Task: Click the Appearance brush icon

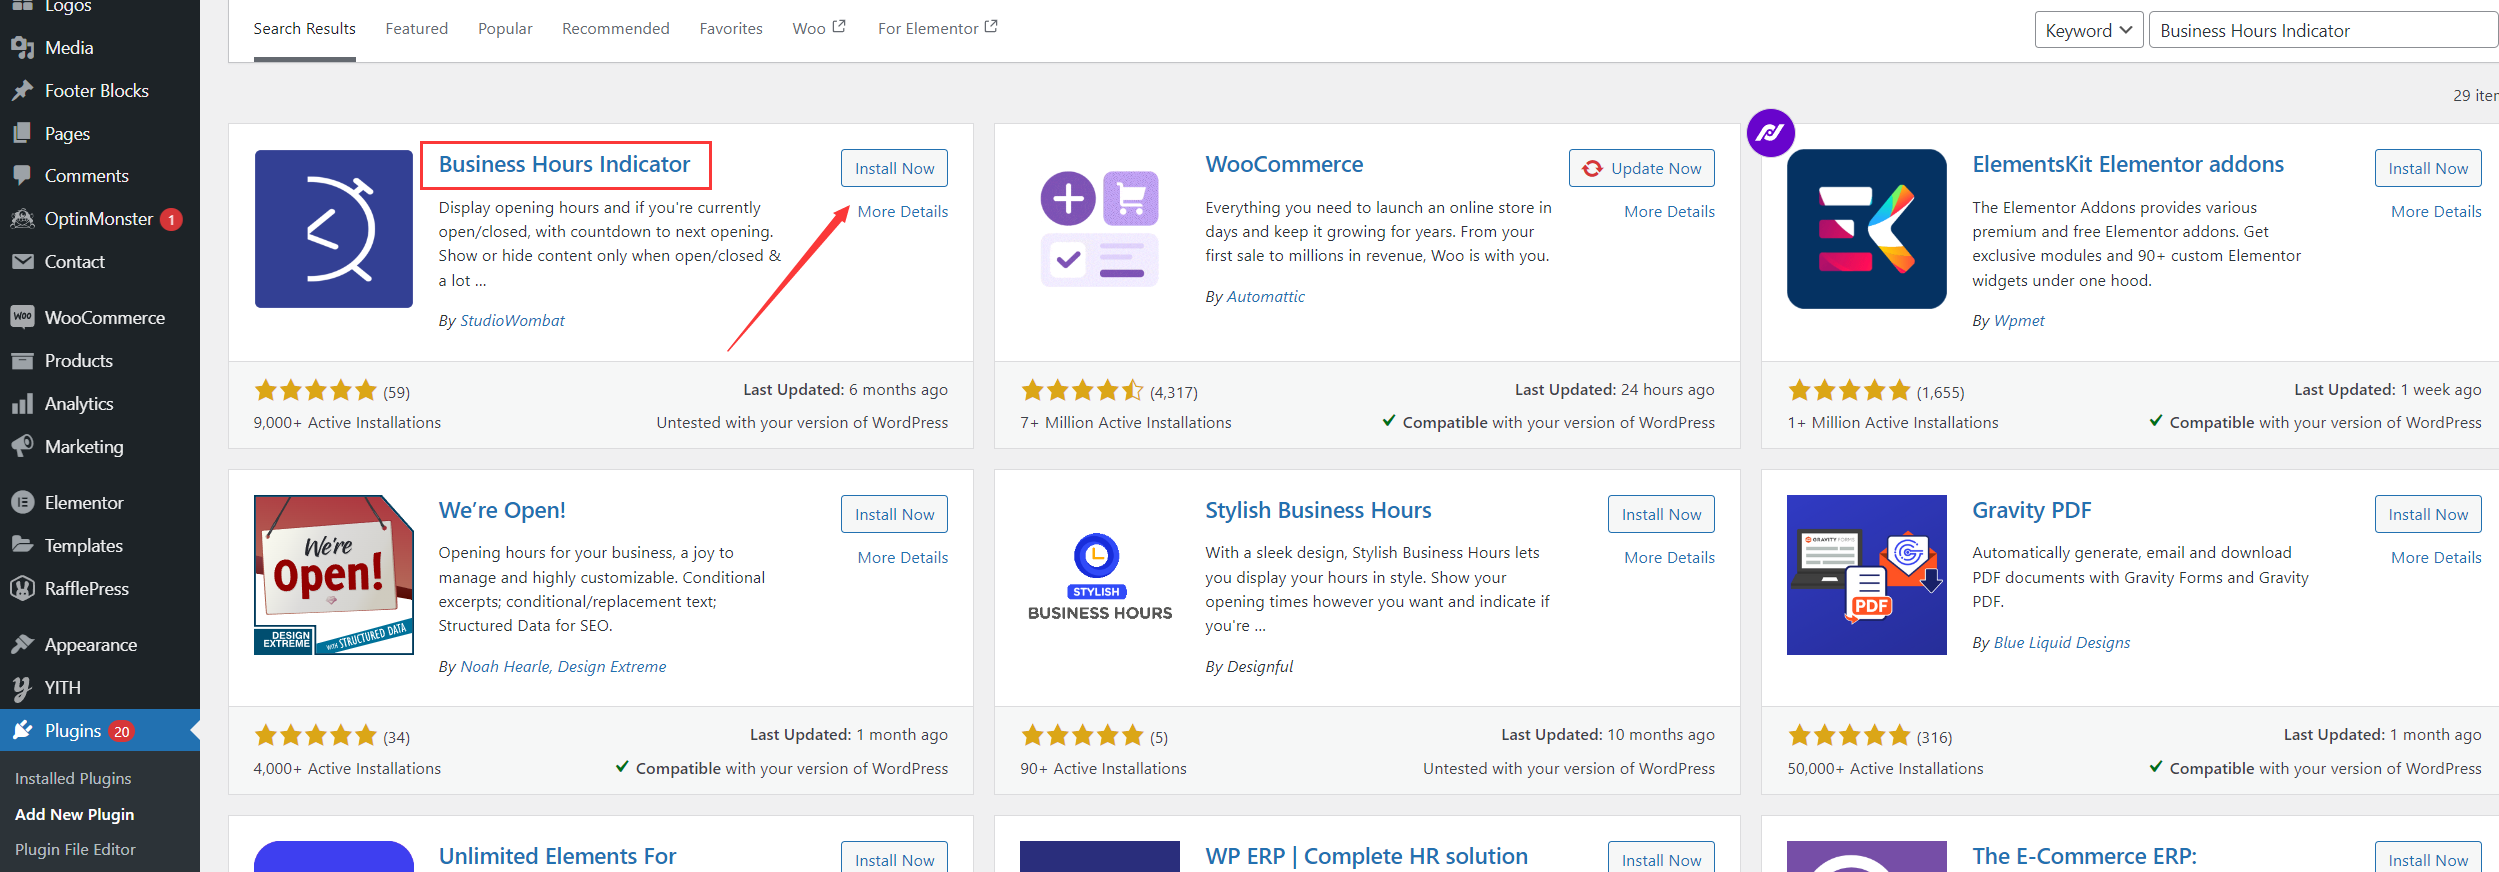Action: [x=23, y=645]
